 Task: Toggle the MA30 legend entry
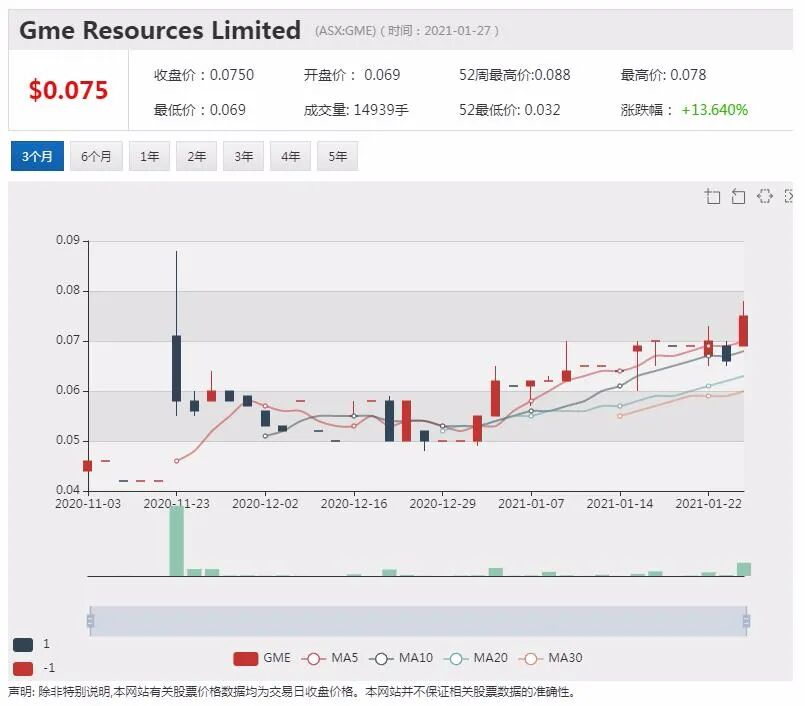(551, 658)
